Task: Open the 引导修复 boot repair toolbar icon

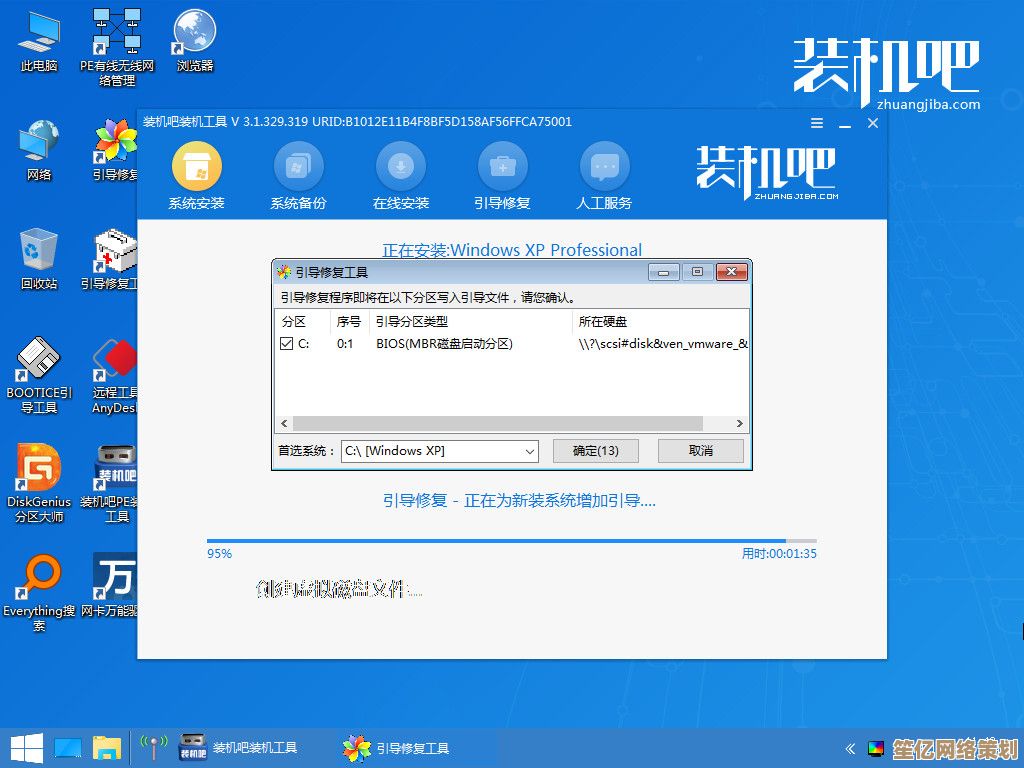Action: (x=502, y=166)
